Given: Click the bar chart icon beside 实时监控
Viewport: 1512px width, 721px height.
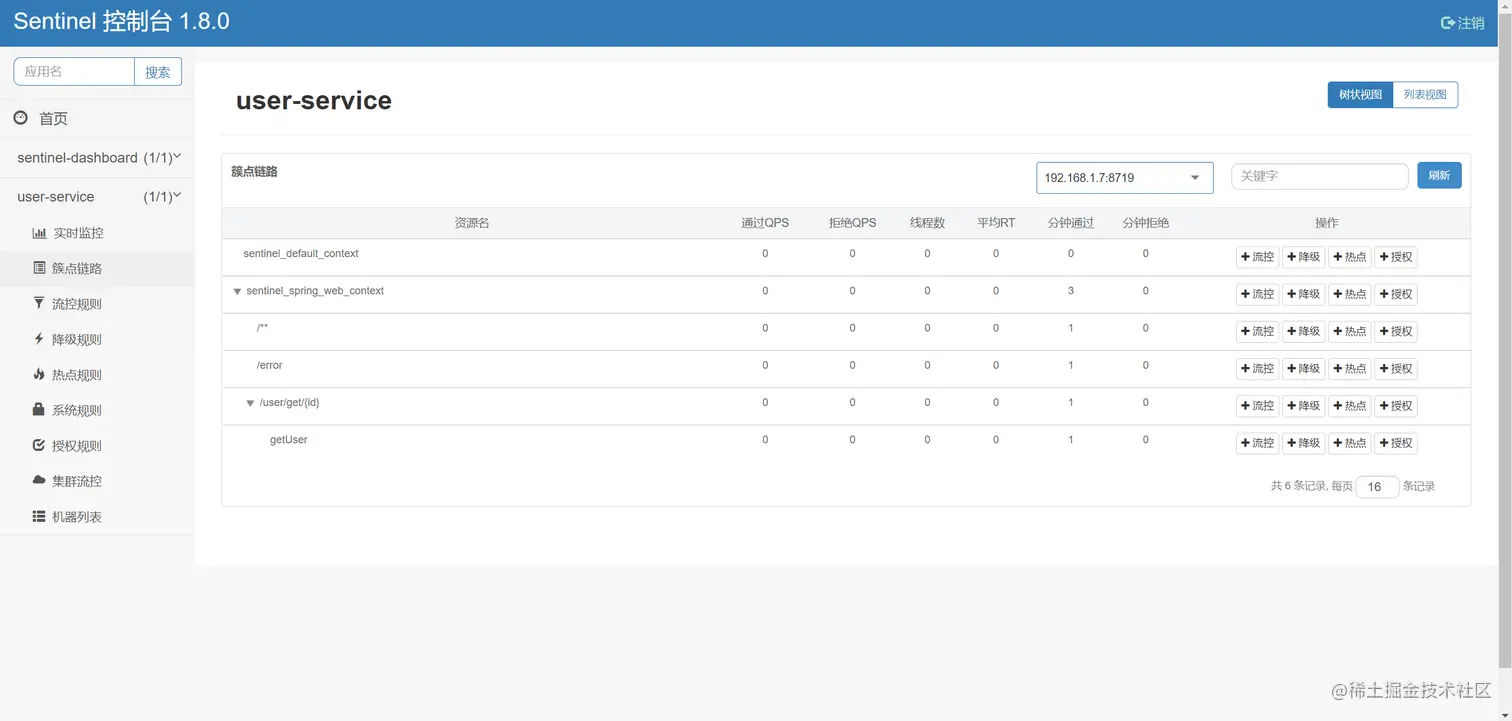Looking at the screenshot, I should pyautogui.click(x=39, y=233).
